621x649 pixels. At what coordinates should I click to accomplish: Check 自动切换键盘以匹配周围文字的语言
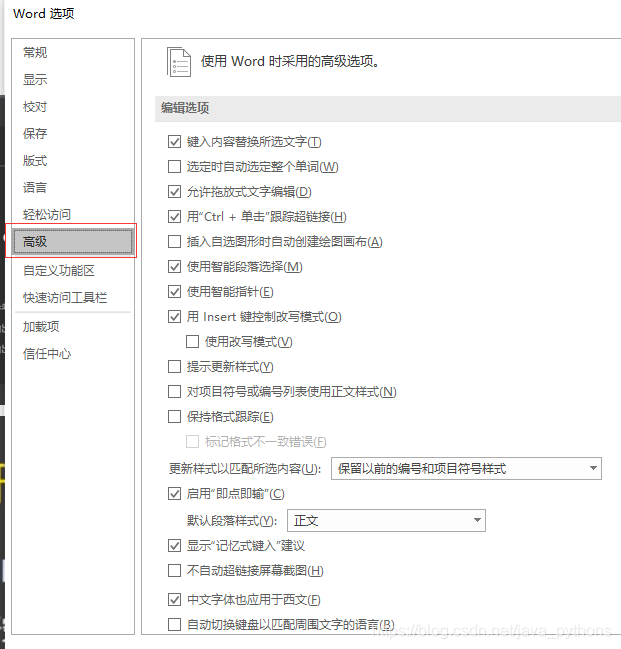point(174,624)
